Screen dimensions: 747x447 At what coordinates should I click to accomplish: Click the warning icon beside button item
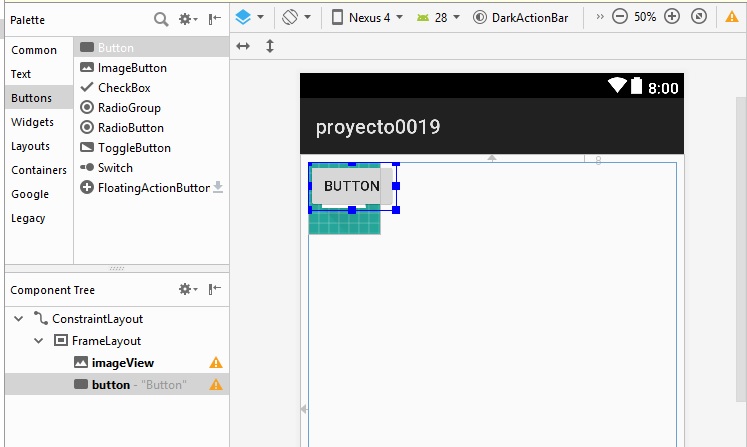[215, 385]
